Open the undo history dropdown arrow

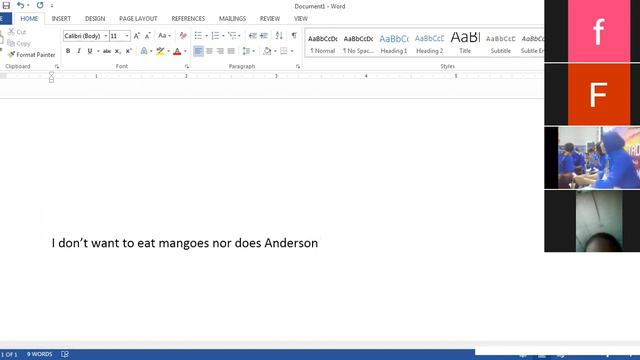tap(28, 6)
